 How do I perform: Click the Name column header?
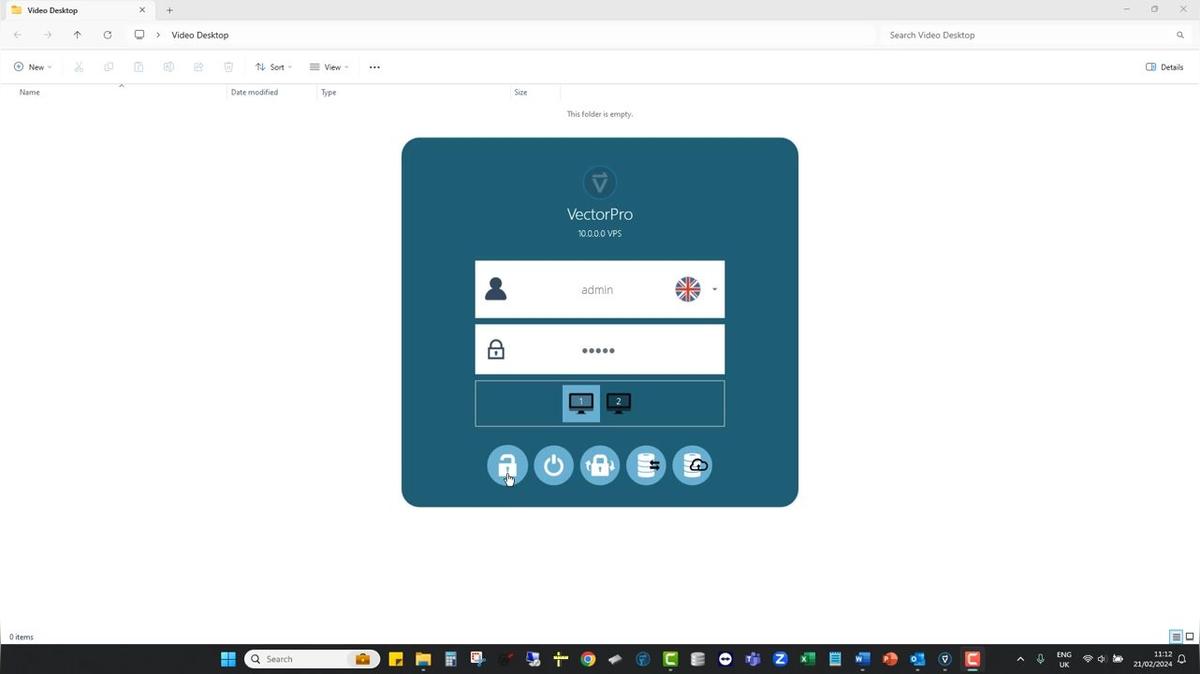pyautogui.click(x=30, y=92)
